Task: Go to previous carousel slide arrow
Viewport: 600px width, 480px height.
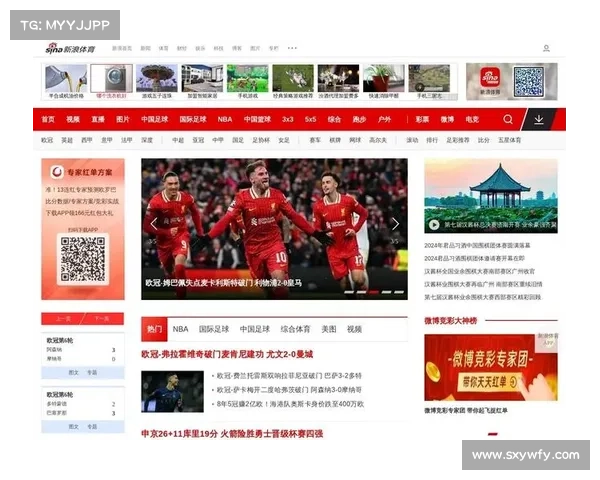Action: coord(154,224)
